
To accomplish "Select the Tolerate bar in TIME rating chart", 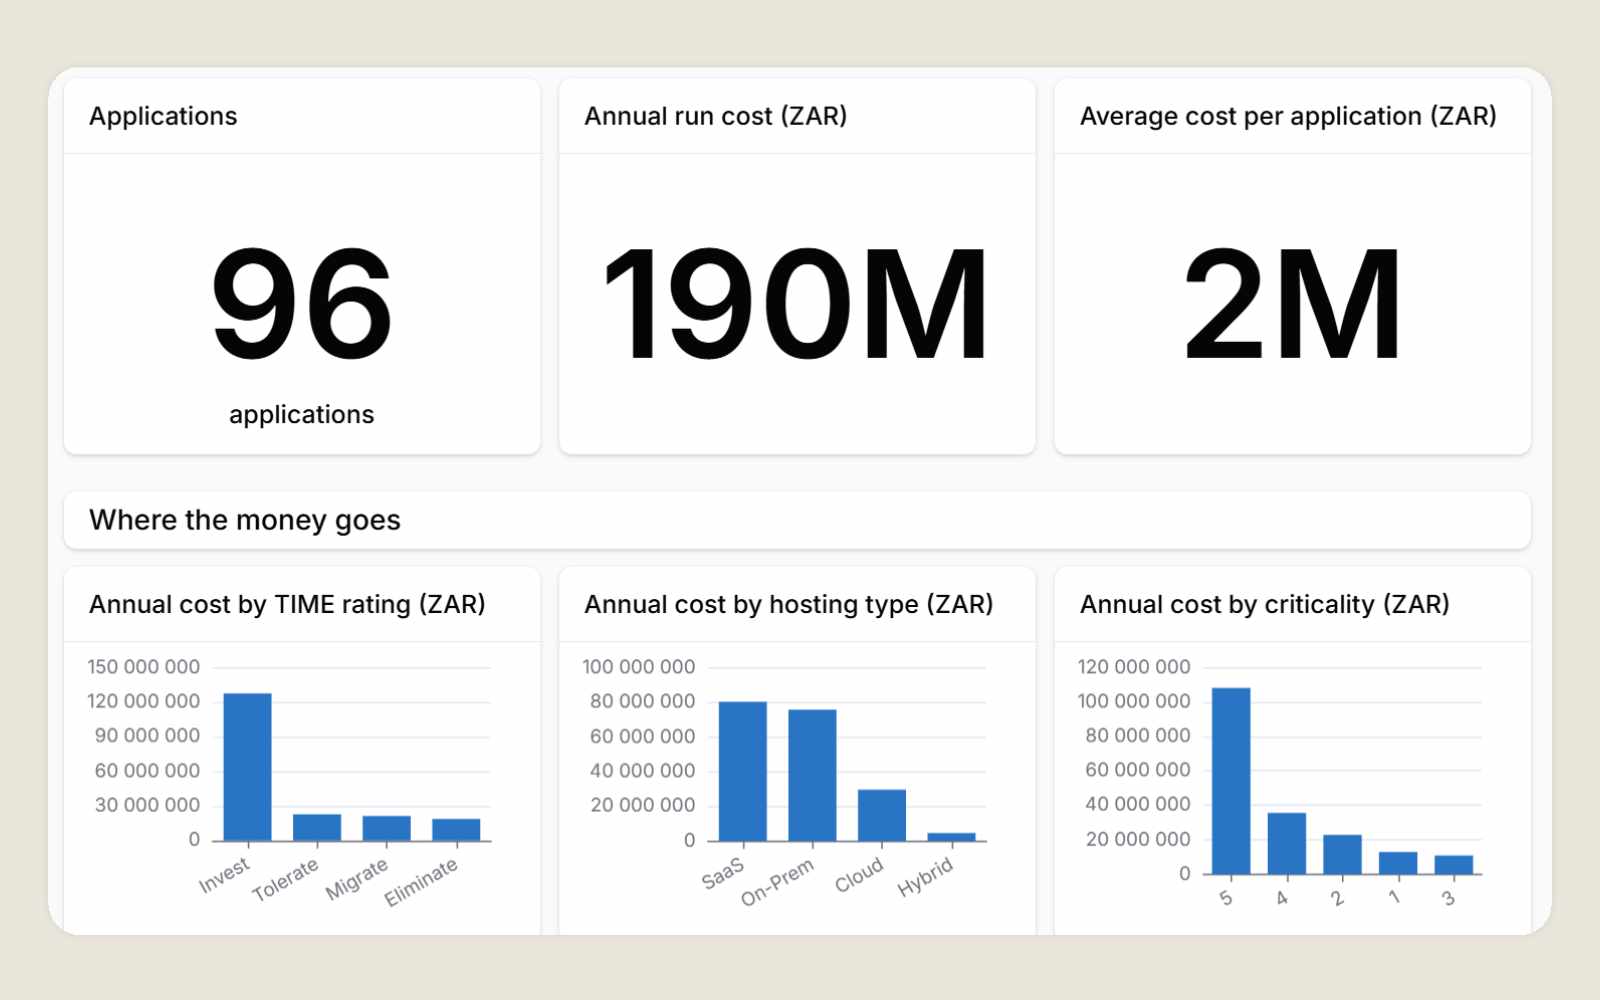I will pyautogui.click(x=317, y=827).
